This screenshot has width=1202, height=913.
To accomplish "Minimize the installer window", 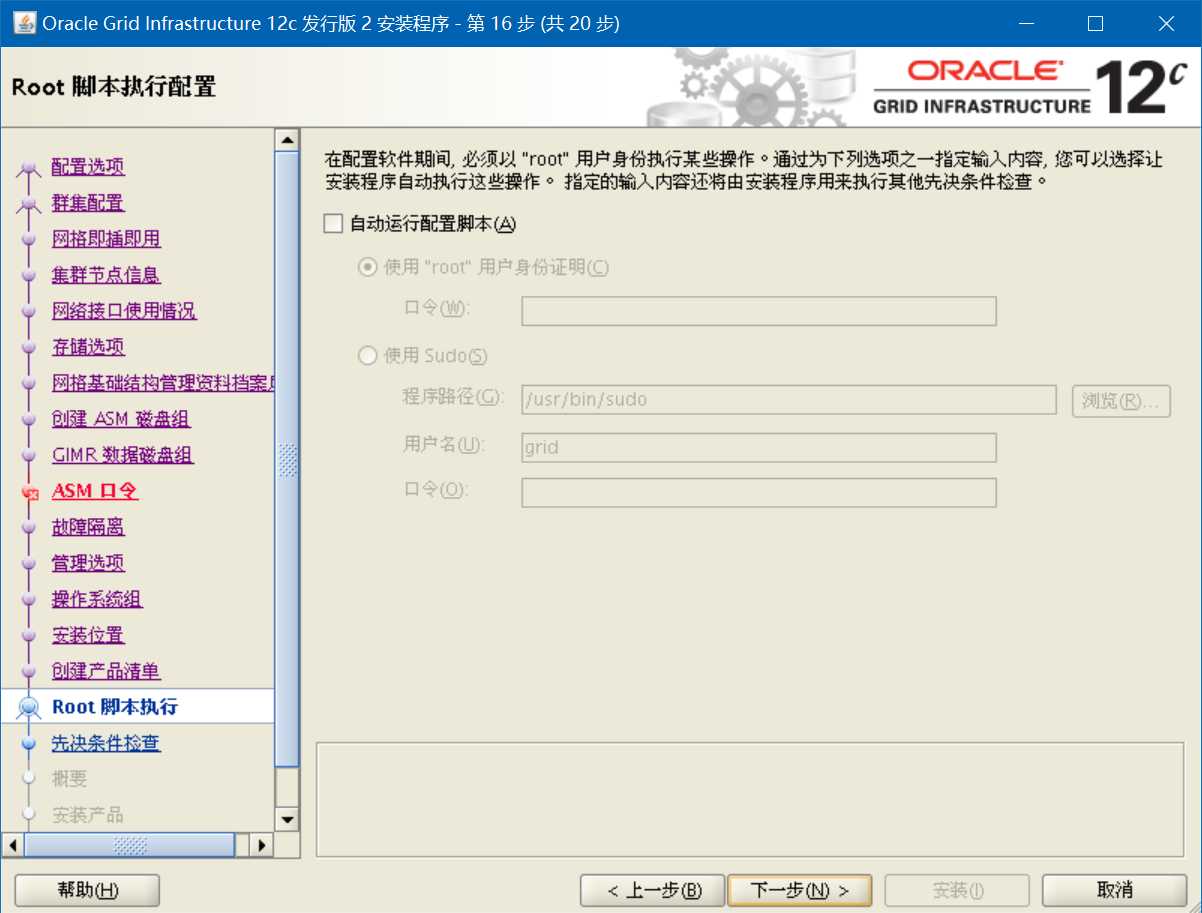I will pyautogui.click(x=1025, y=24).
